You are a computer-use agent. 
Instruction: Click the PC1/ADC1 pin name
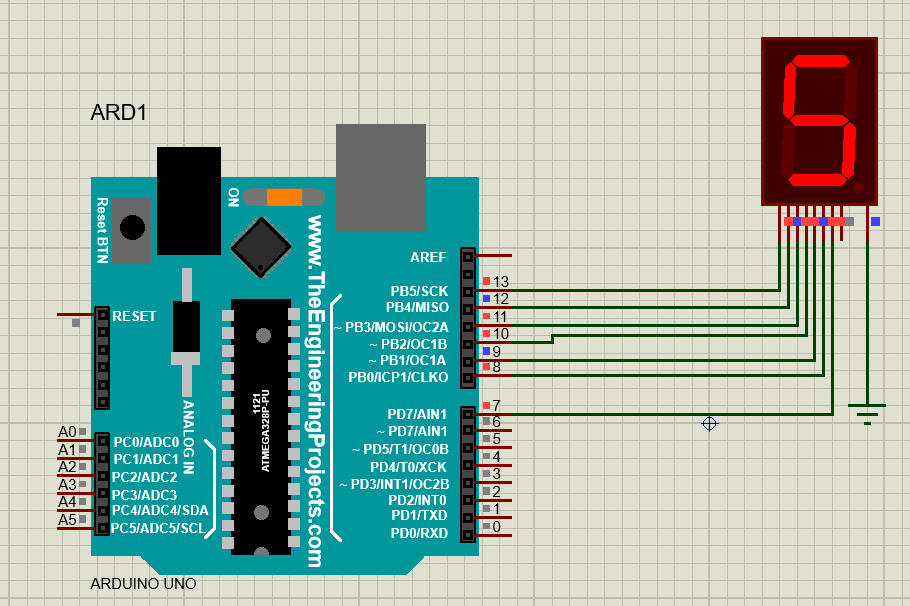[x=146, y=460]
